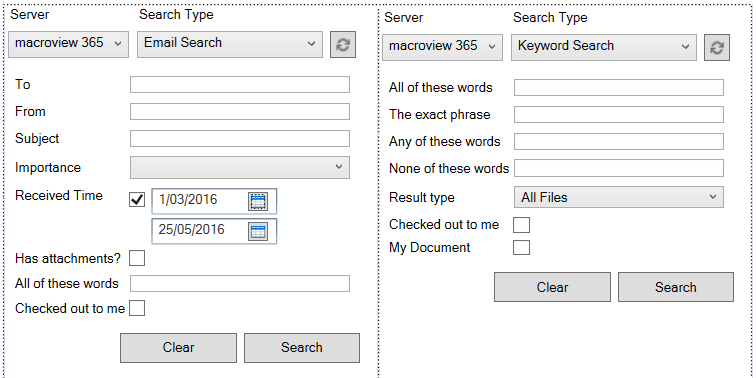Image resolution: width=756 pixels, height=378 pixels.
Task: Focus Any of these words field
Action: pos(619,142)
